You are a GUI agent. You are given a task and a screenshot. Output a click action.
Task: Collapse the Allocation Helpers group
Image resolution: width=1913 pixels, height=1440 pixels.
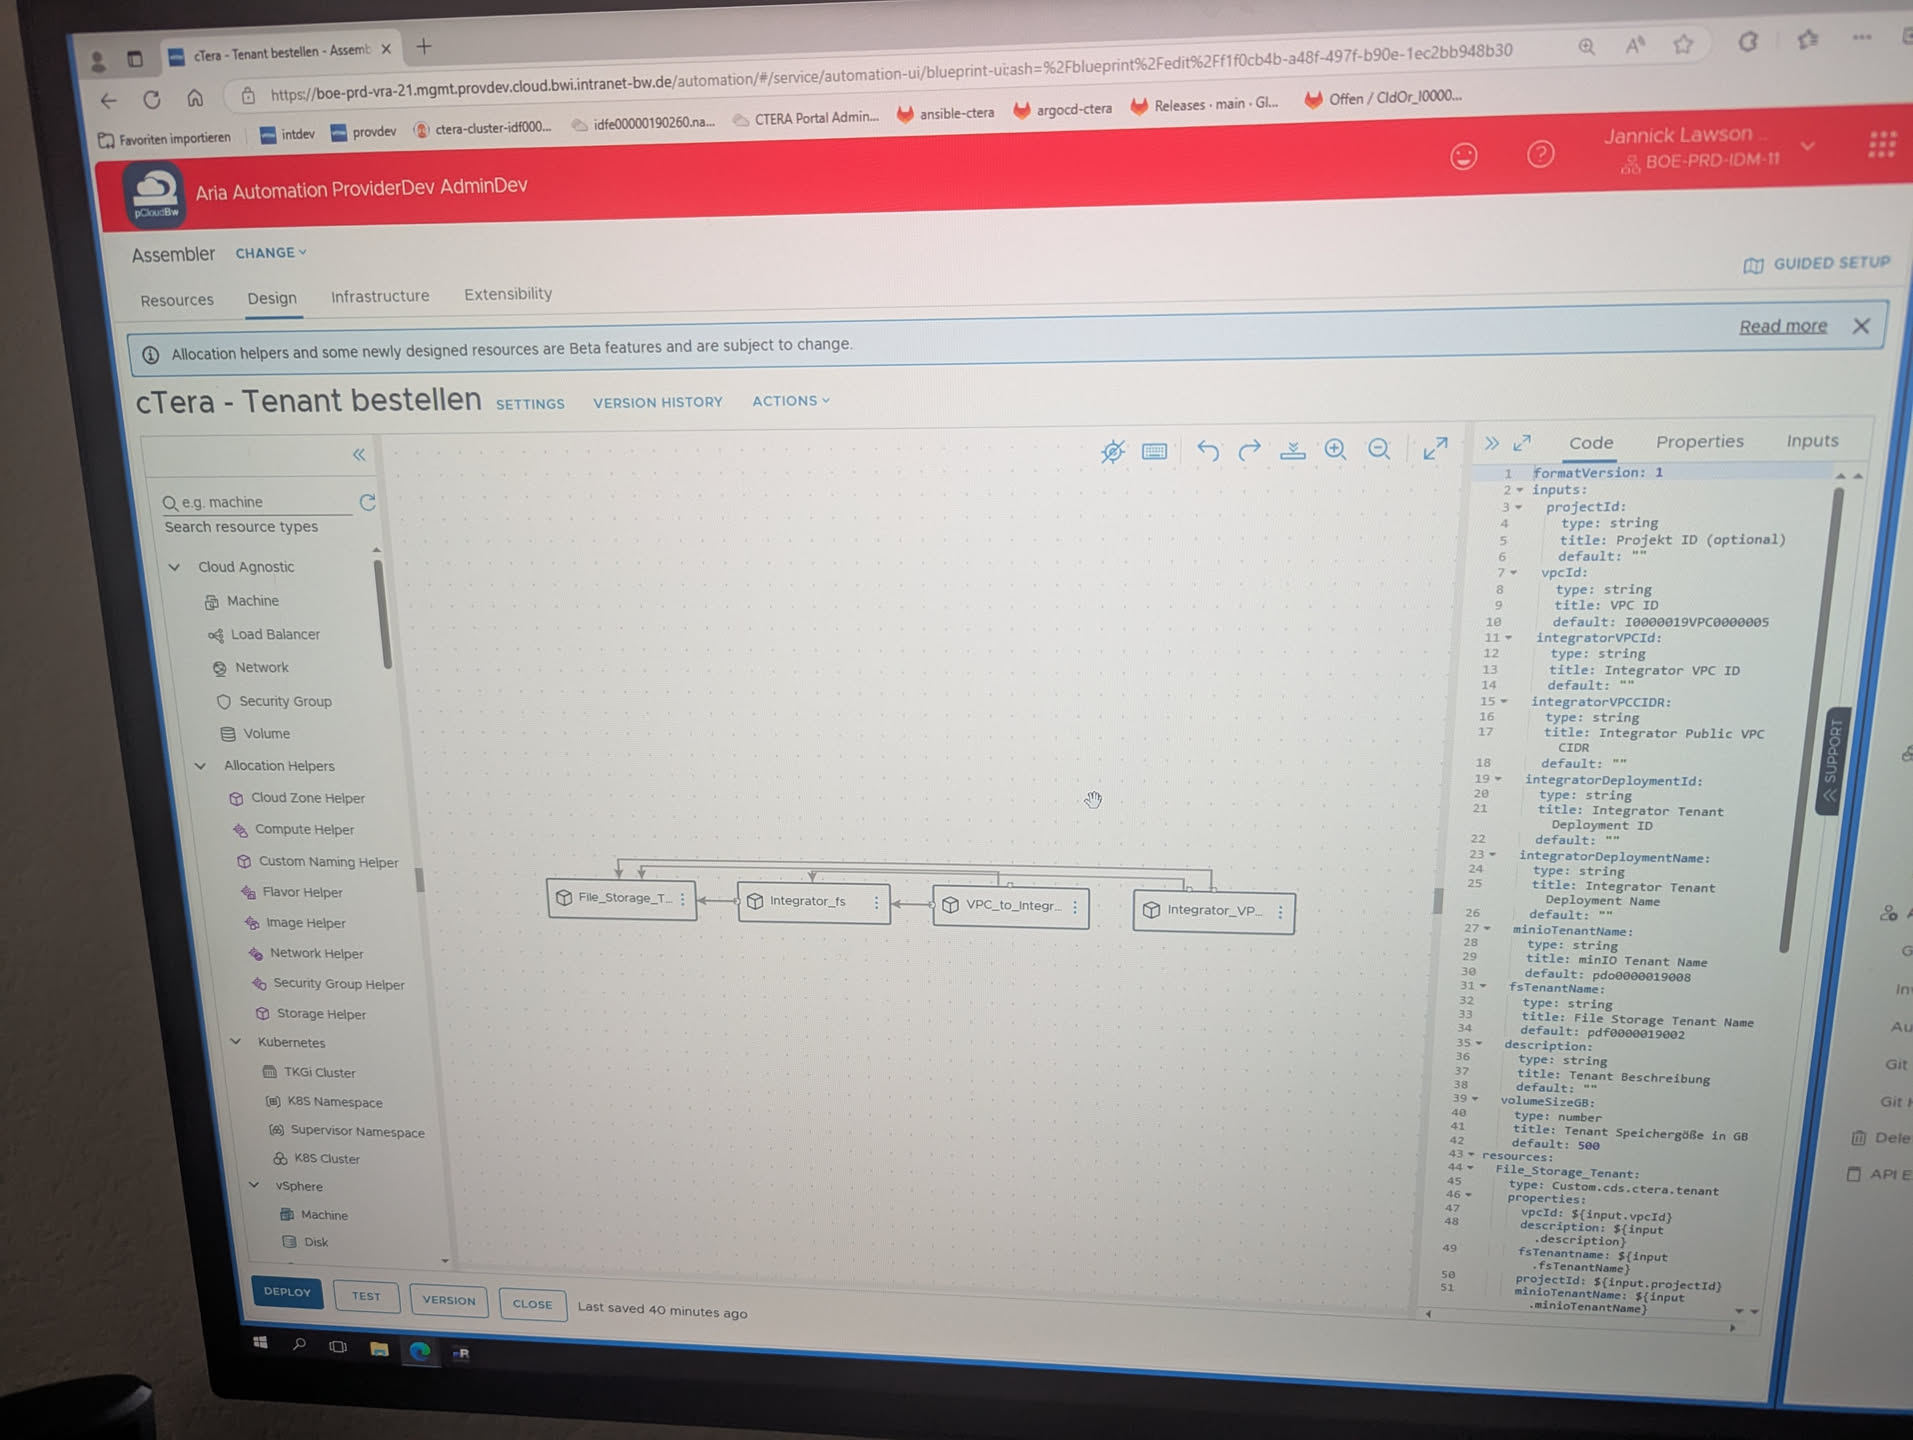point(201,766)
